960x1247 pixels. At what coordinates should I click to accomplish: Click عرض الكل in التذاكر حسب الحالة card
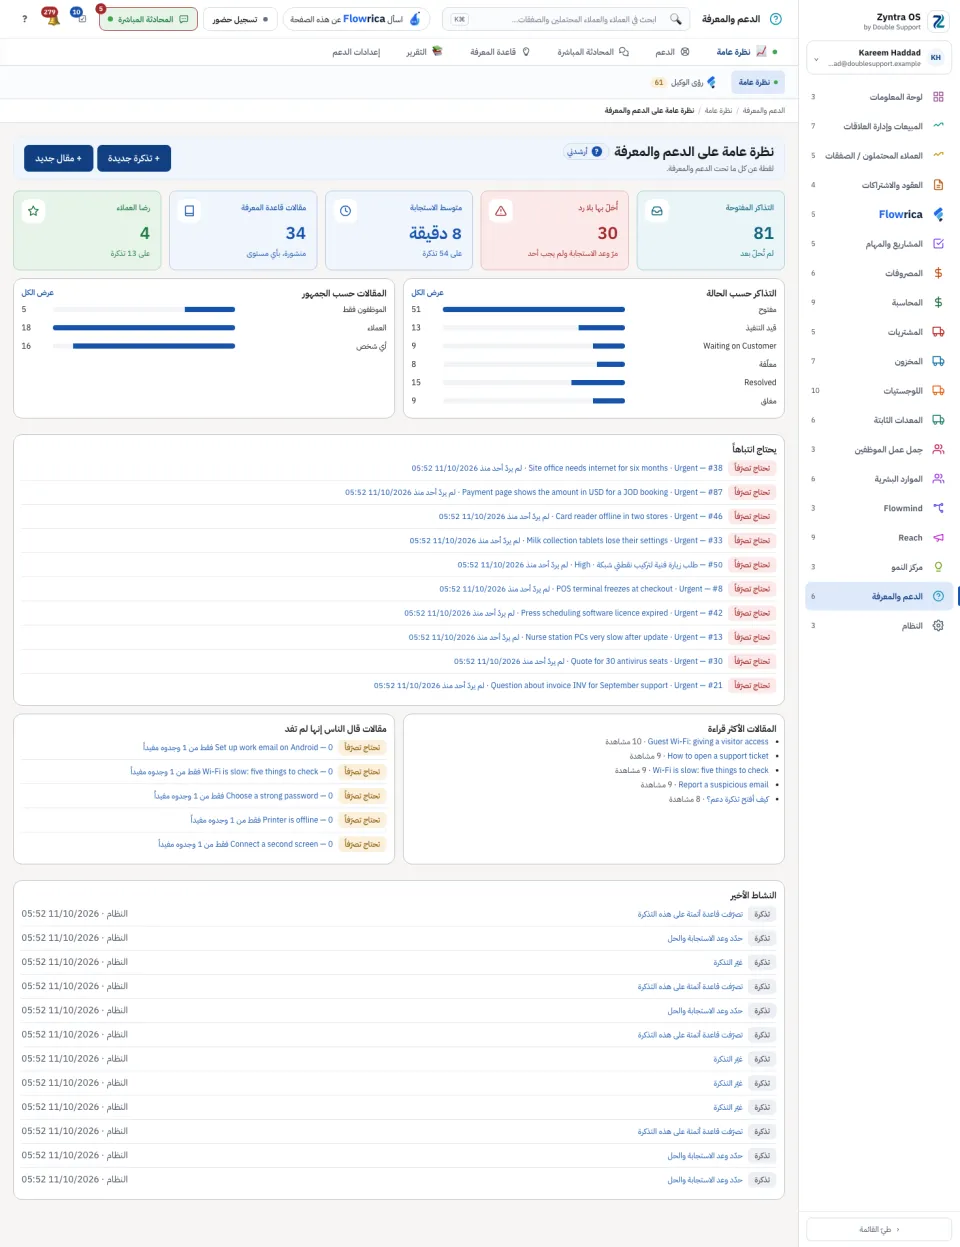coord(428,293)
